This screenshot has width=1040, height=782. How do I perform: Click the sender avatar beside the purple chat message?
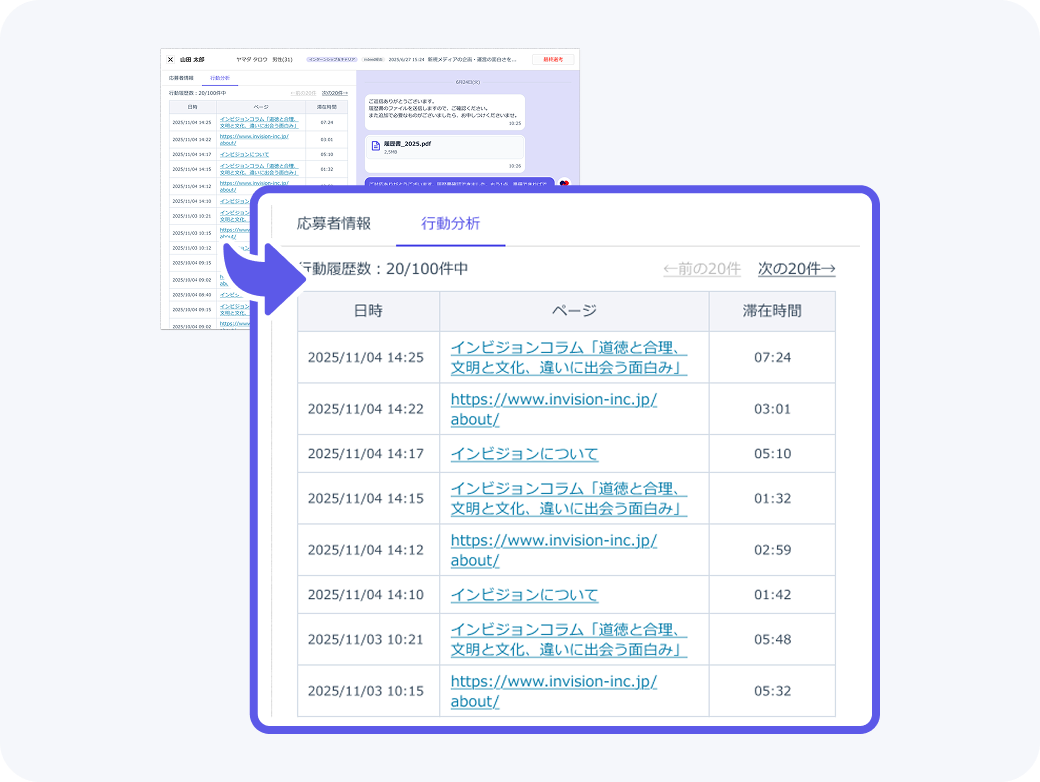564,182
